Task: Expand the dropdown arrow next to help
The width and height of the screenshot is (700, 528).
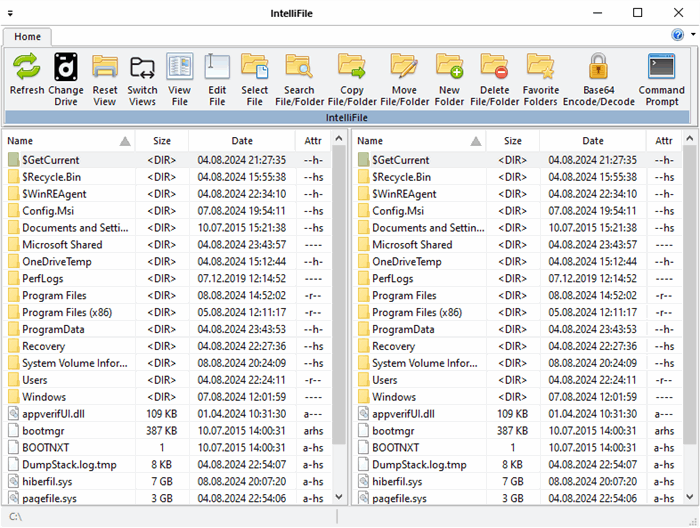Action: click(693, 34)
